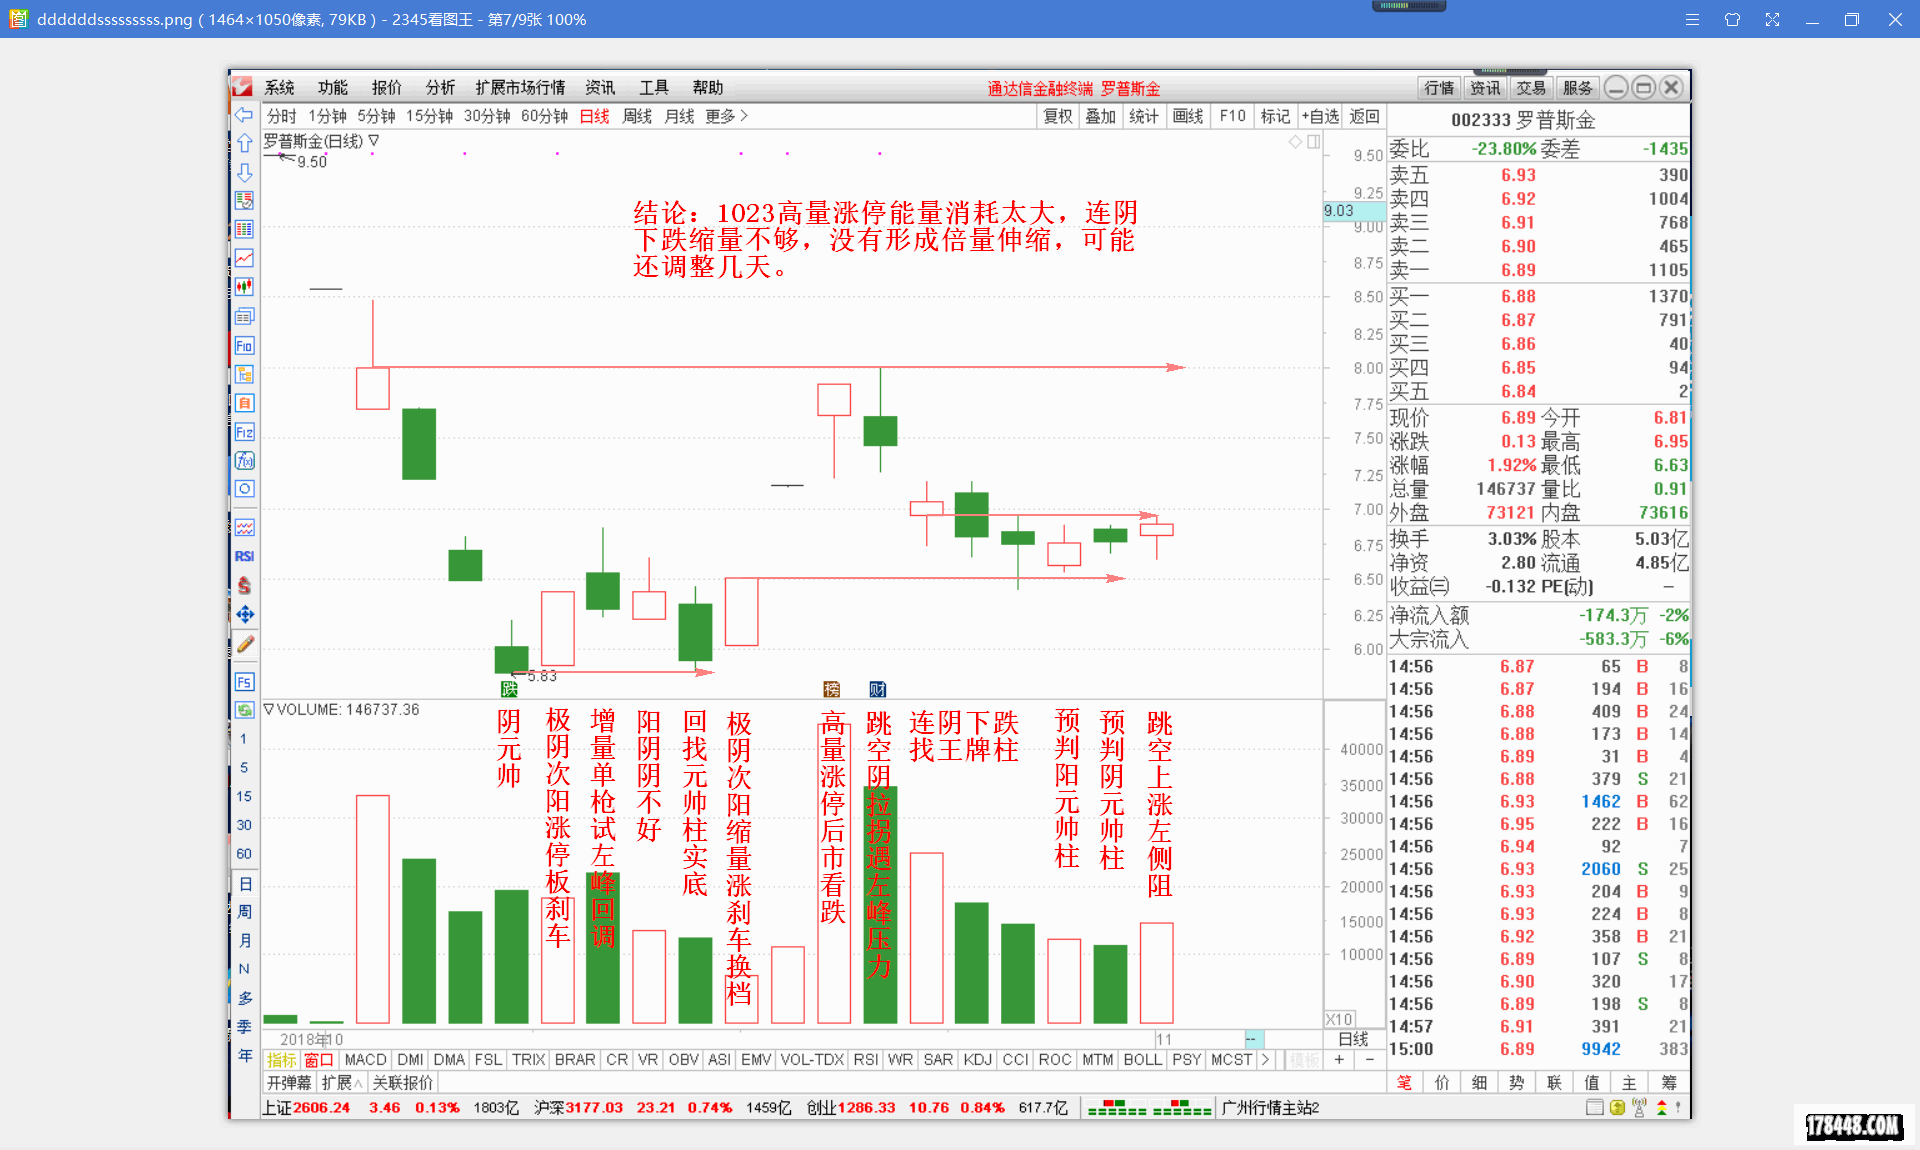Select the 季 quarterly period in sidebar
Screen dimensions: 1920x1150
coord(244,1027)
